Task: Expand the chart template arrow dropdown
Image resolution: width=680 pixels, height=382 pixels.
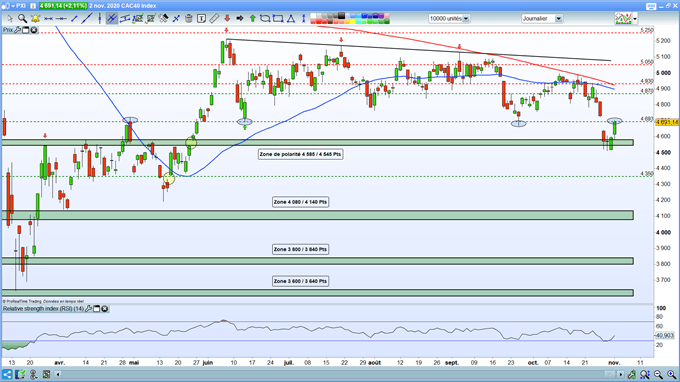Action: tap(635, 19)
